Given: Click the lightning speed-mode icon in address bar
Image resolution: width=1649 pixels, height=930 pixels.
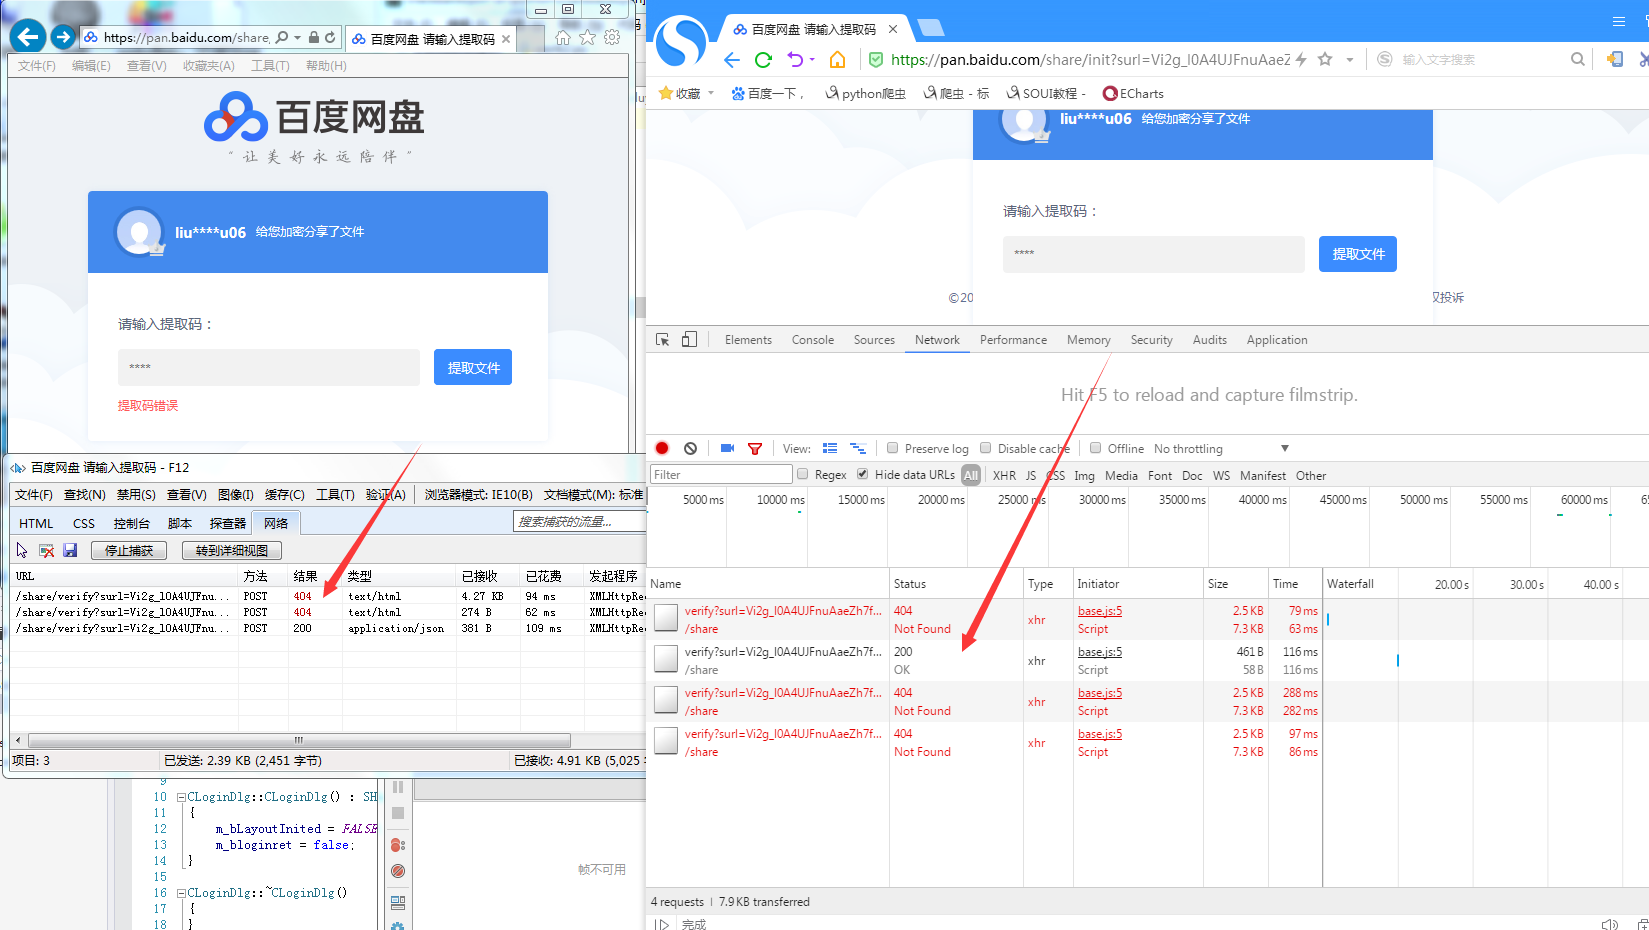Looking at the screenshot, I should [x=1301, y=60].
